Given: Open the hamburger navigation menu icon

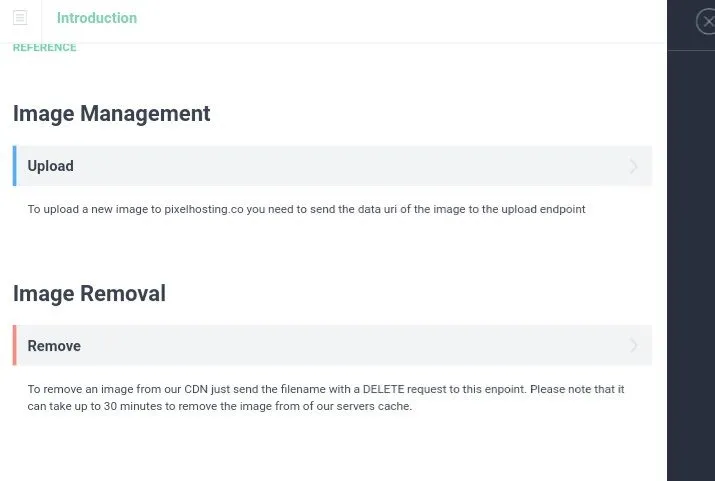Looking at the screenshot, I should pyautogui.click(x=20, y=18).
